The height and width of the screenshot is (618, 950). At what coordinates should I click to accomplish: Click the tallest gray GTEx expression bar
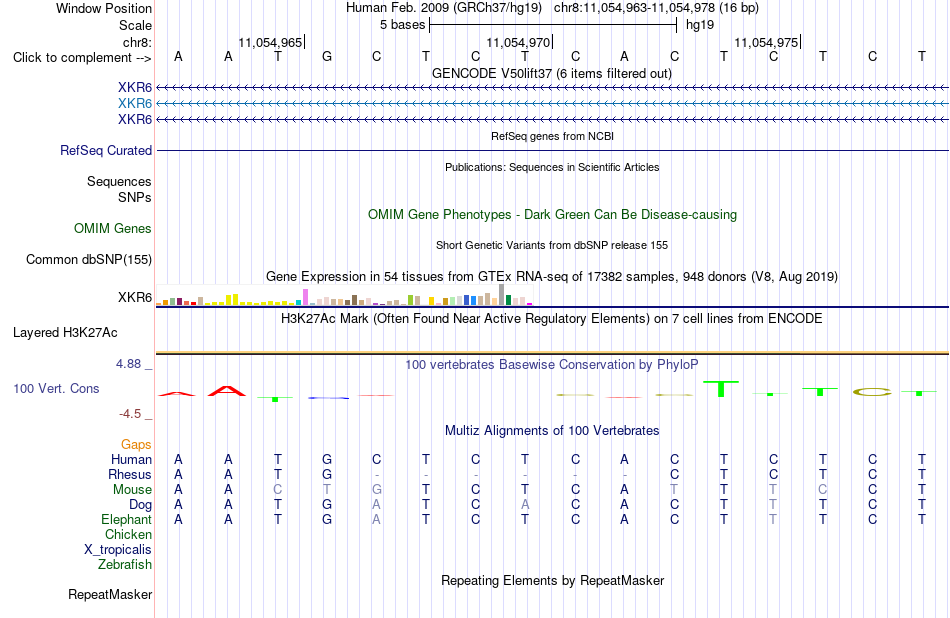pos(501,294)
